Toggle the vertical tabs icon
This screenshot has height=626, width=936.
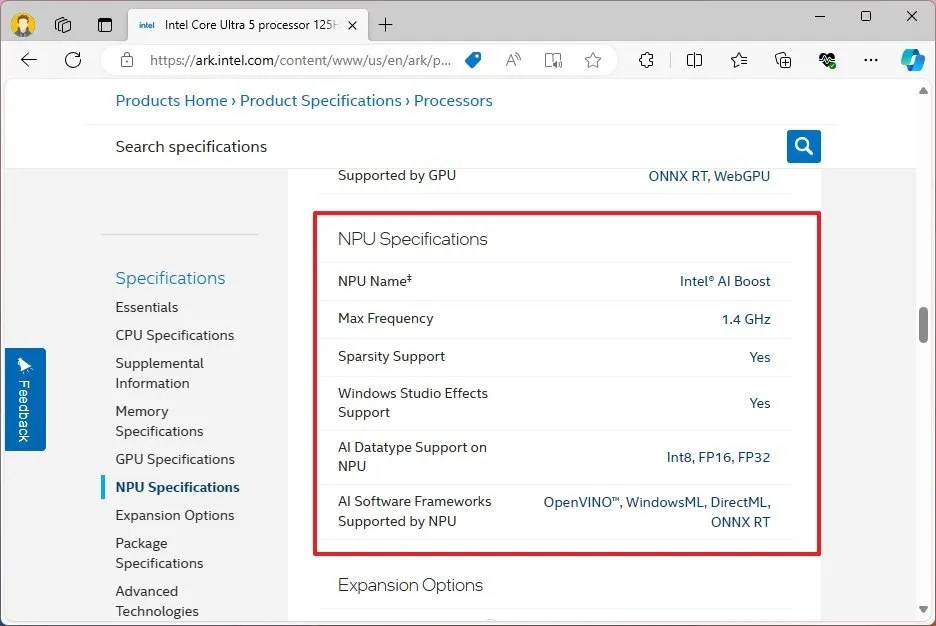click(x=105, y=24)
